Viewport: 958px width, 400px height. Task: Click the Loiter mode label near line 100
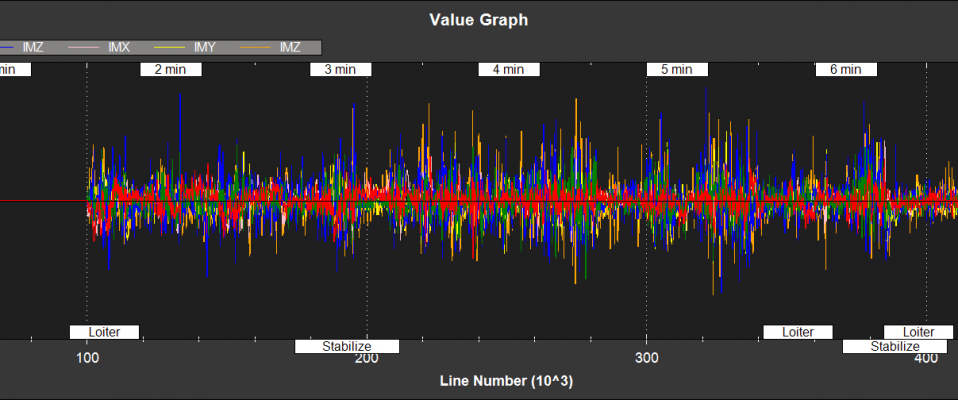click(x=104, y=332)
